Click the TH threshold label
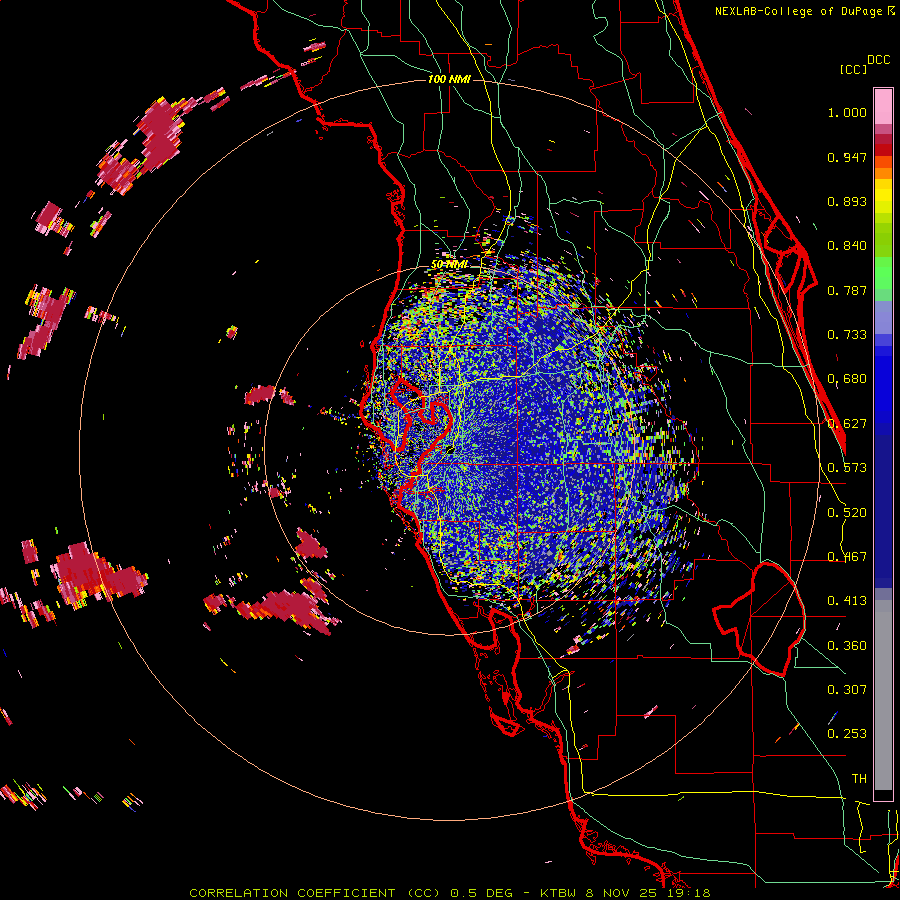 point(859,778)
